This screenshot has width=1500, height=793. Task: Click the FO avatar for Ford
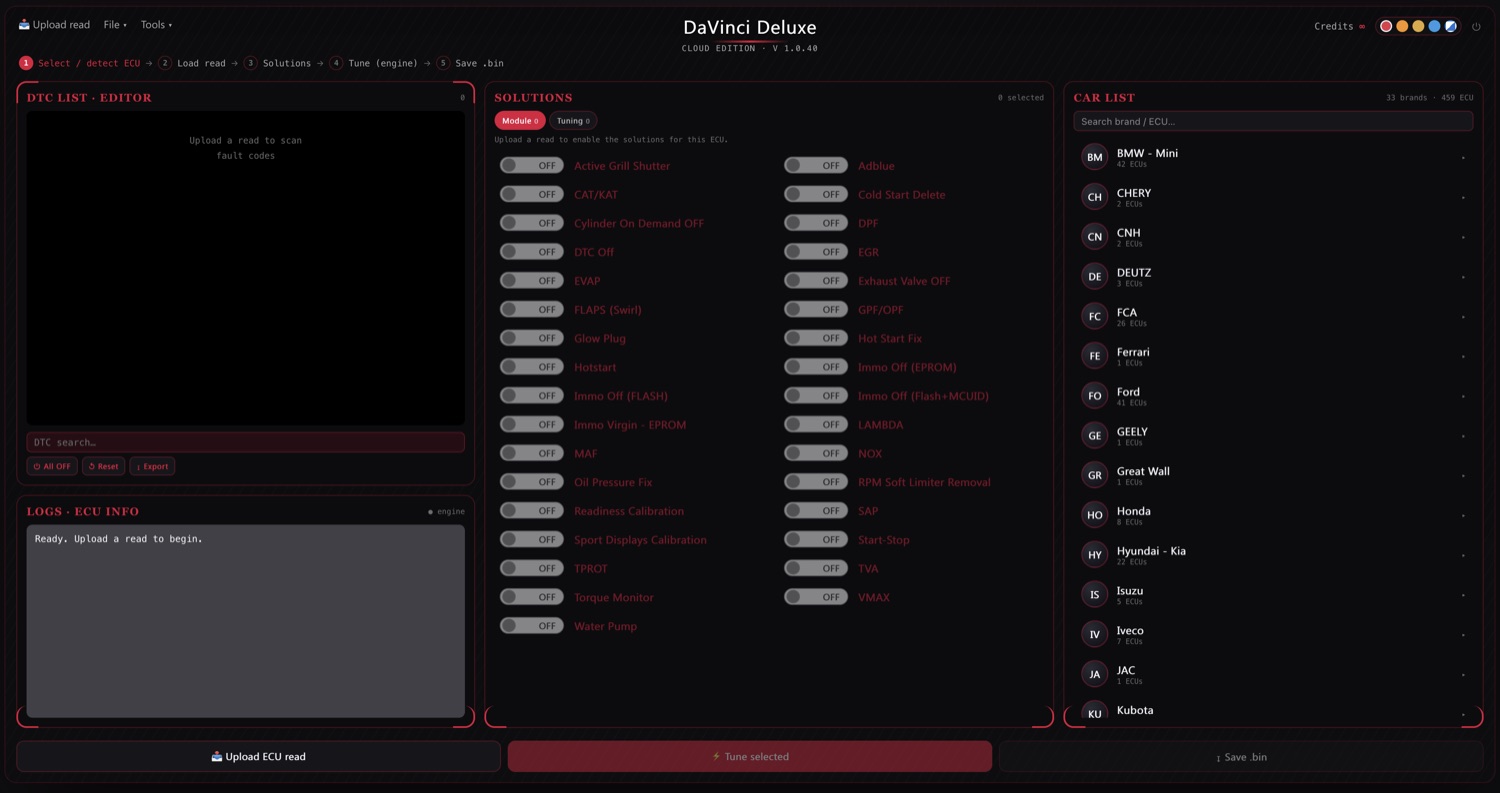coord(1094,396)
